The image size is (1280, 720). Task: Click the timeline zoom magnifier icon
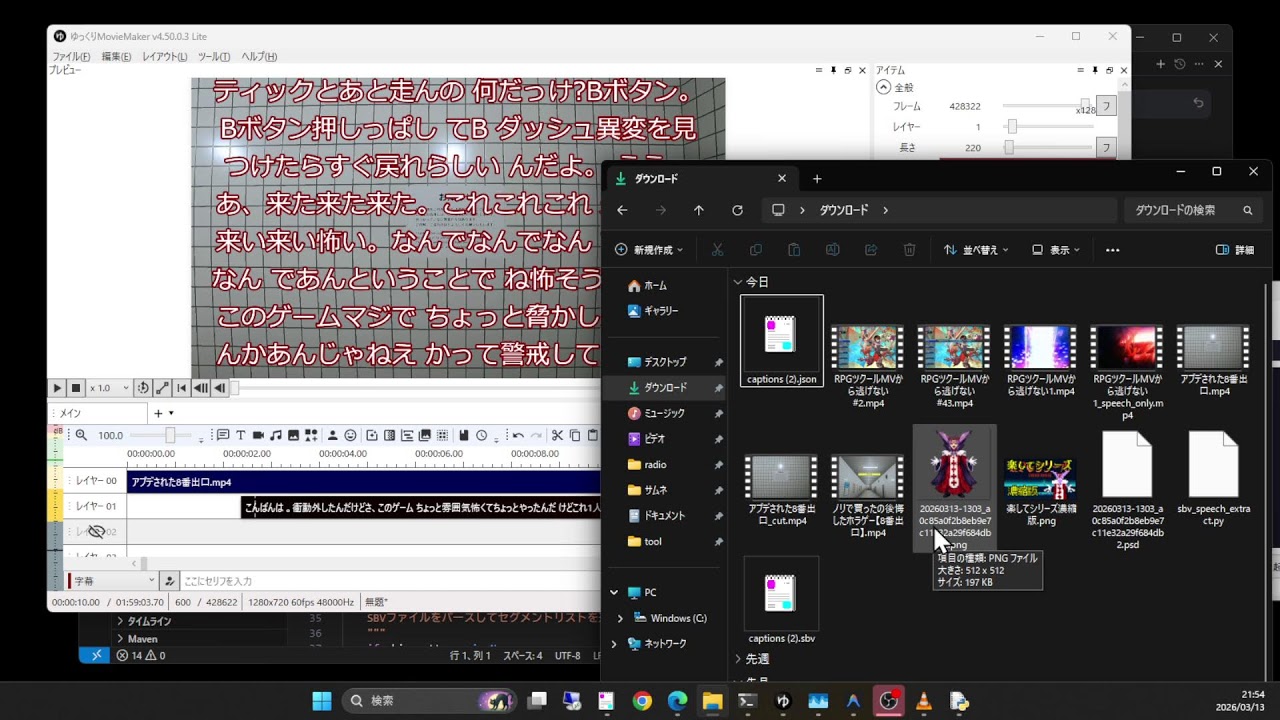click(81, 435)
